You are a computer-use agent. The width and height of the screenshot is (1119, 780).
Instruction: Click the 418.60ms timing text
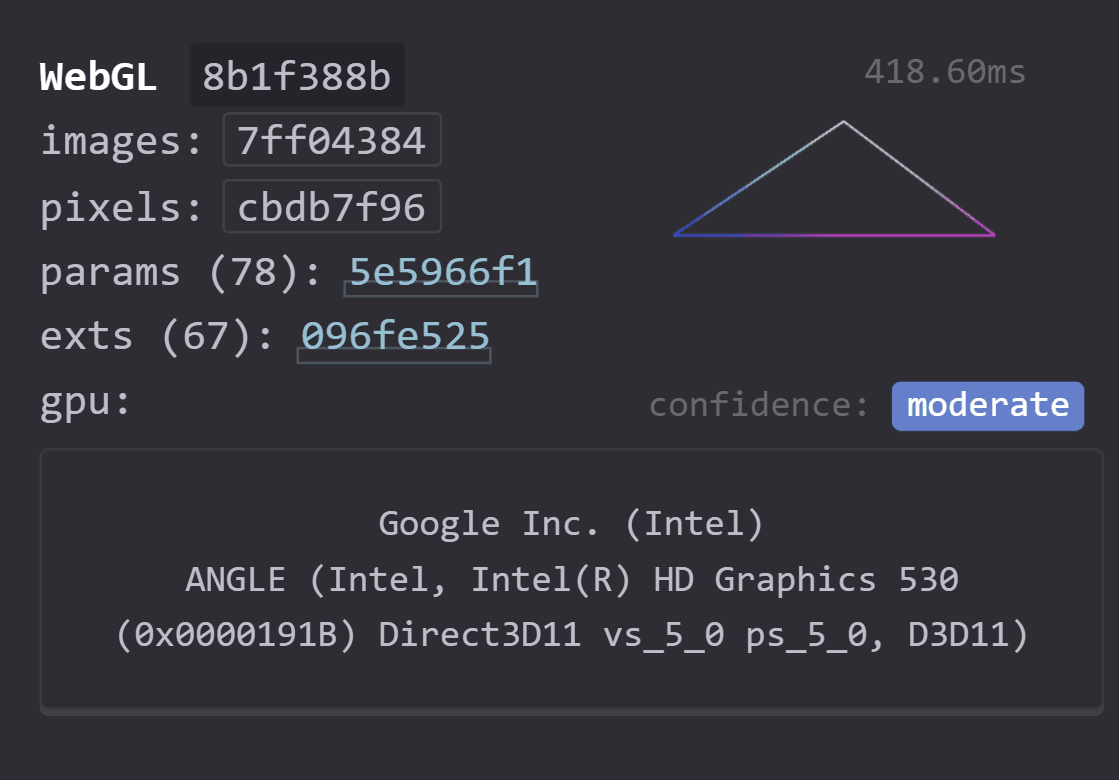click(945, 72)
